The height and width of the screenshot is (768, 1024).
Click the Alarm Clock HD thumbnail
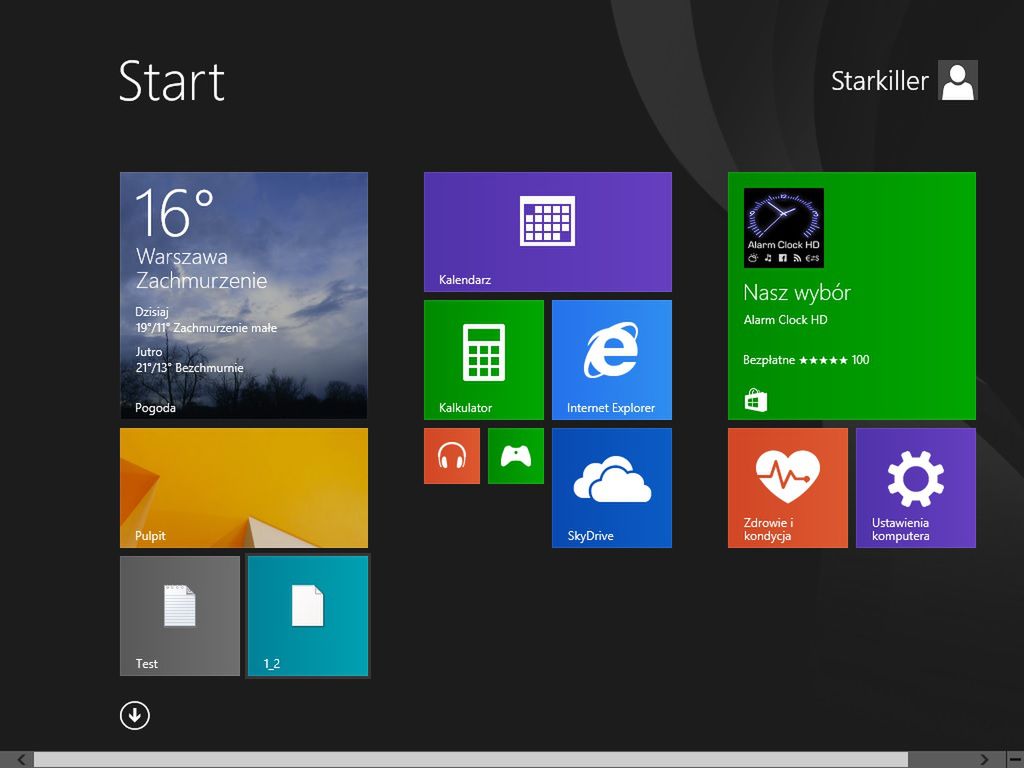[x=784, y=228]
